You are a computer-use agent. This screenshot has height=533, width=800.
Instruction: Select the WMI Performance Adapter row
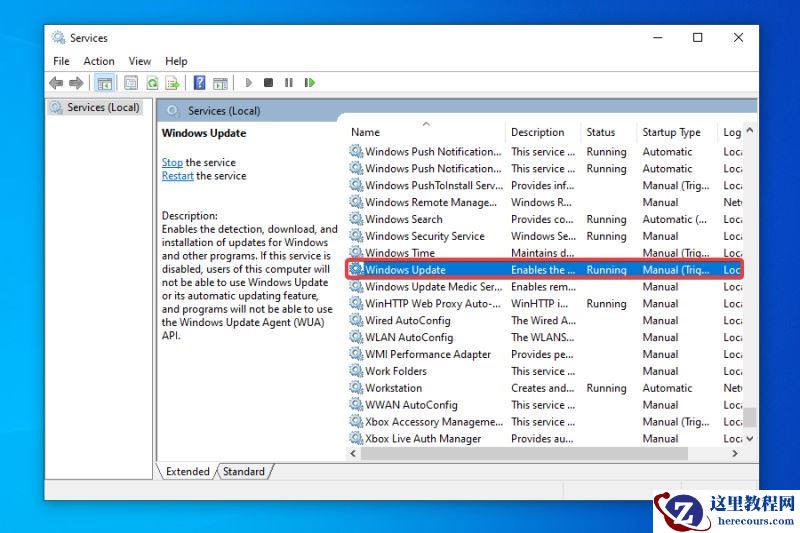545,354
